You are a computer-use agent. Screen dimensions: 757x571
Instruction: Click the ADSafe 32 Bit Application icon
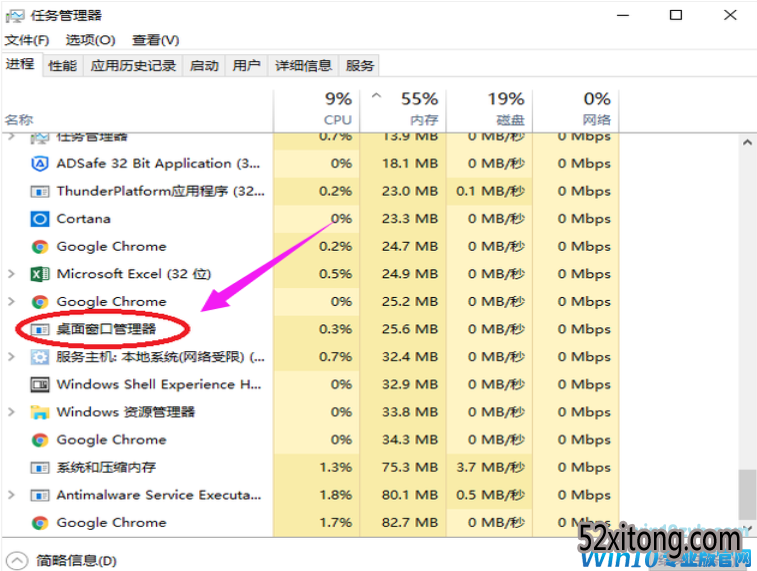40,164
